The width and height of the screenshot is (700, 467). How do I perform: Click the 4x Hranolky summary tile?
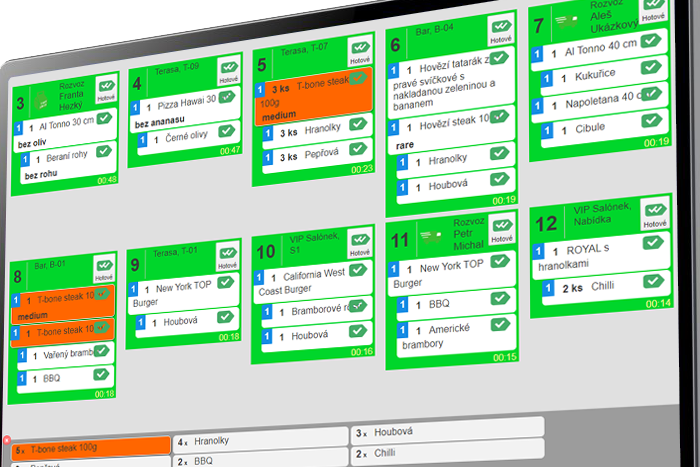258,441
